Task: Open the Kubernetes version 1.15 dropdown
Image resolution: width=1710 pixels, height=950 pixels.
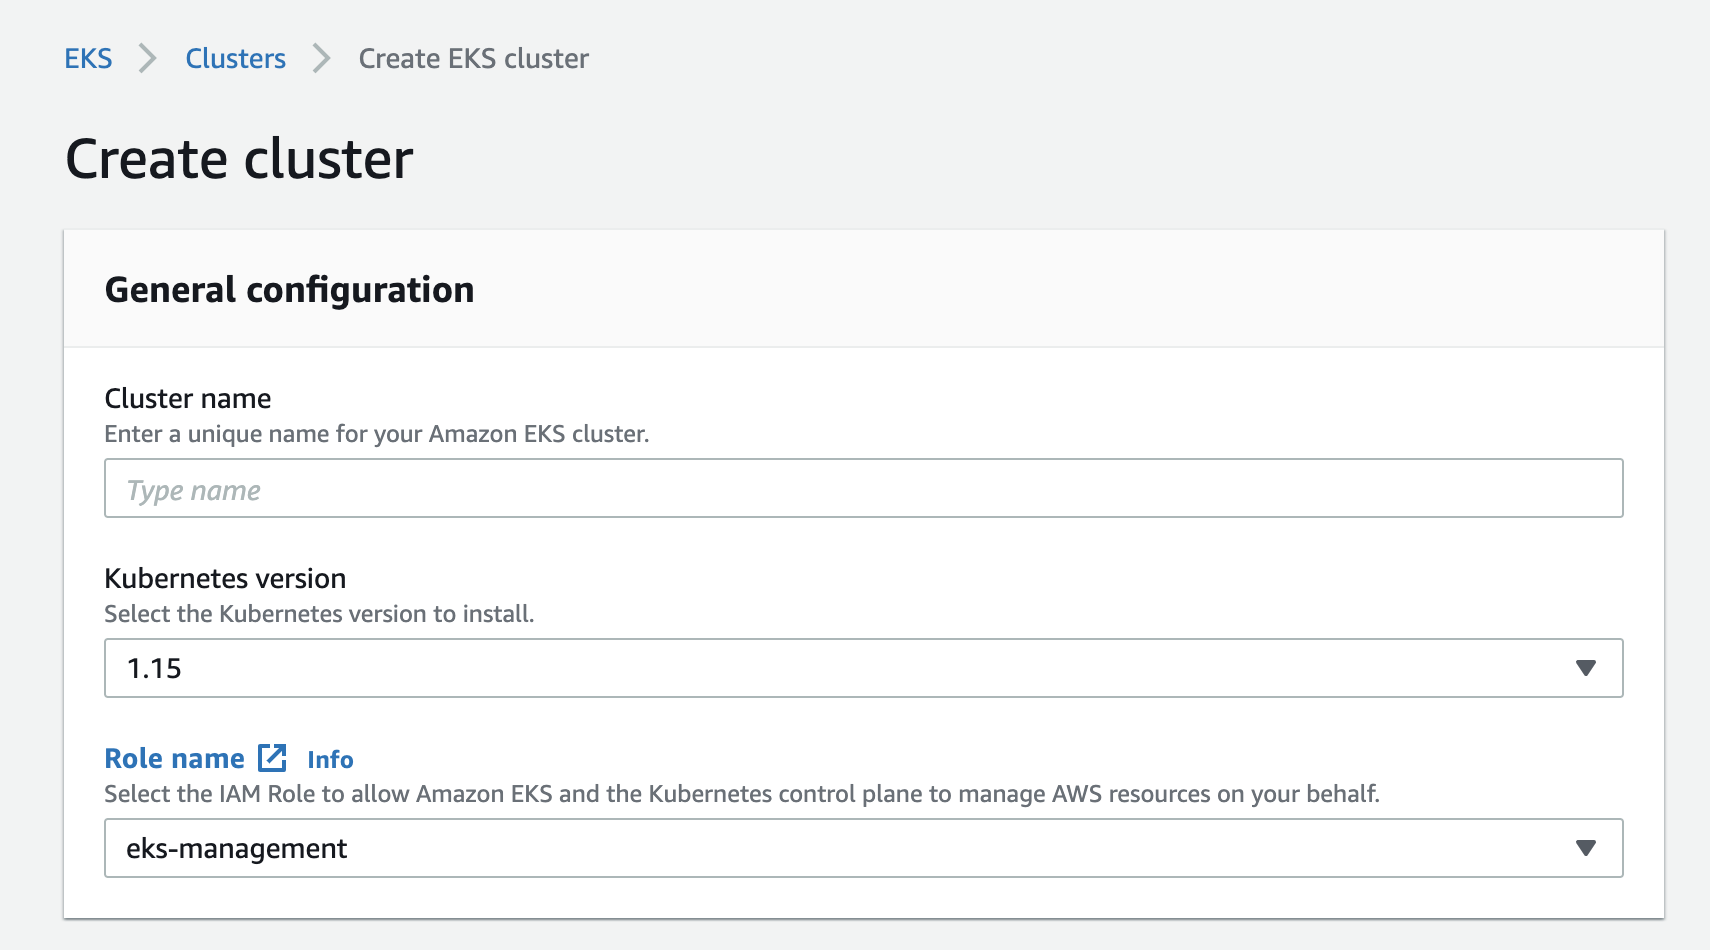Action: [863, 668]
